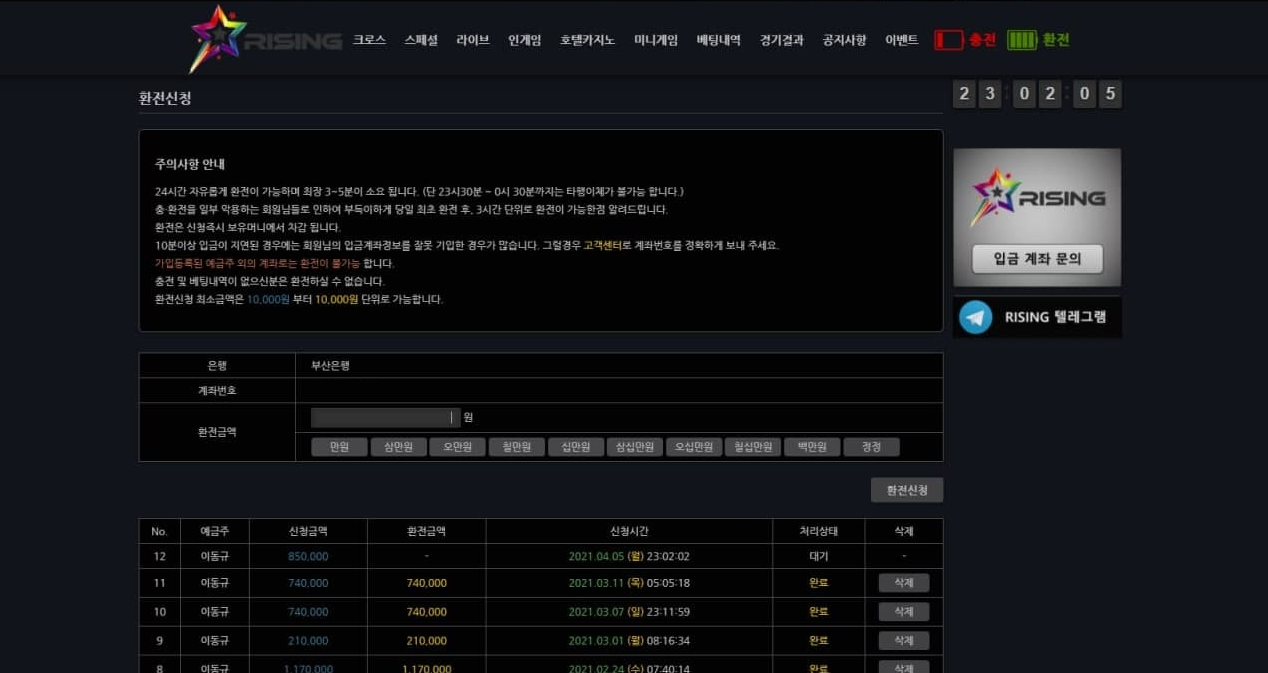Add 오만원 to the amount
The image size is (1268, 673).
457,447
